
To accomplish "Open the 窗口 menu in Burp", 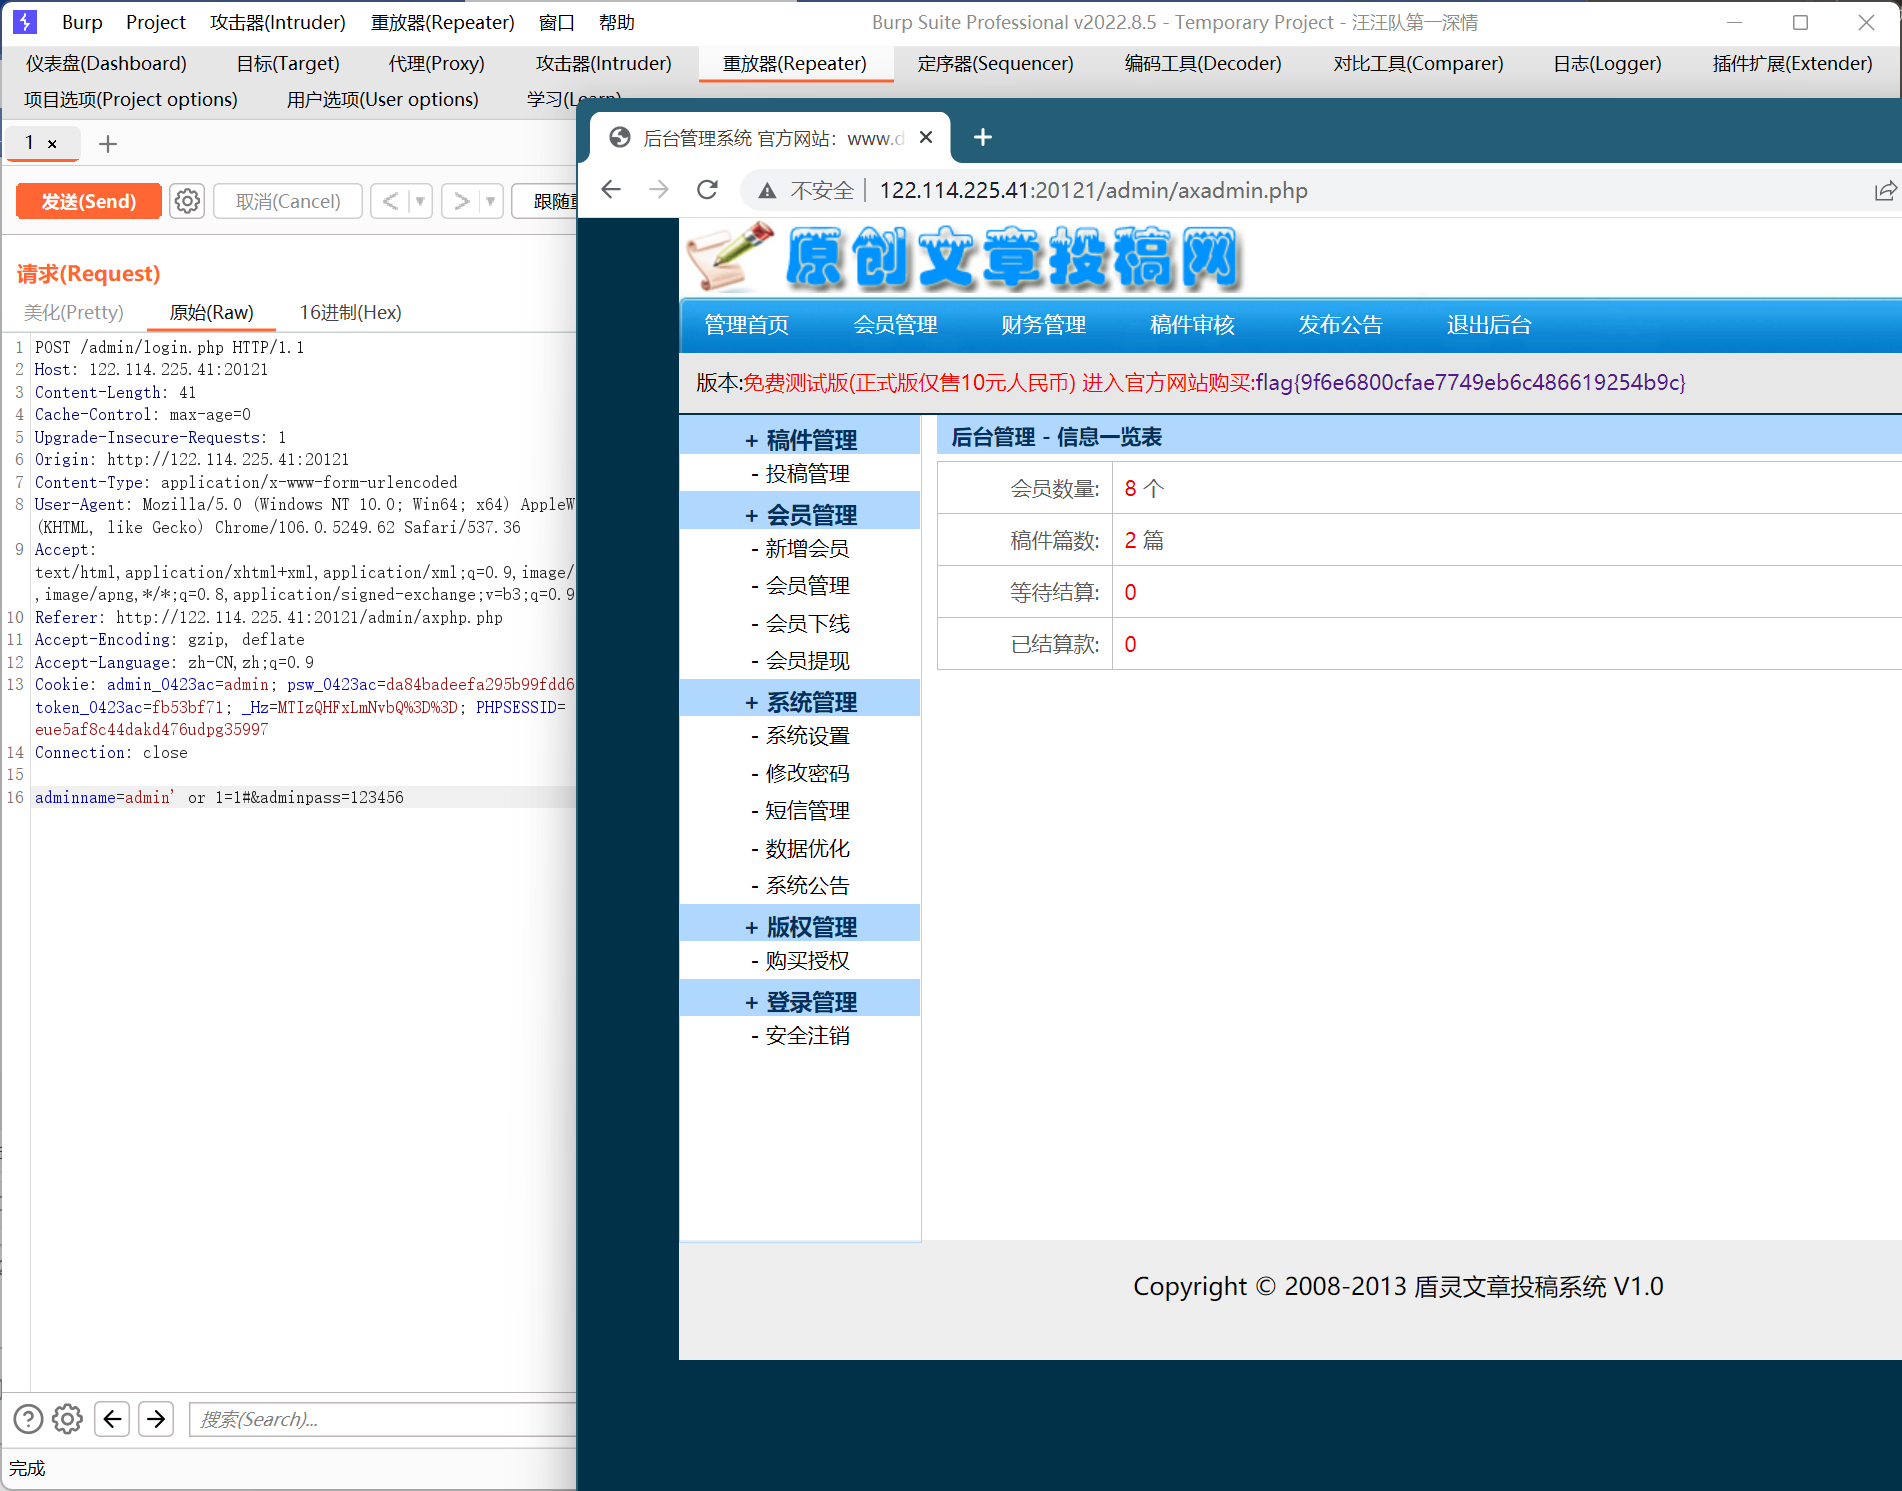I will (x=556, y=22).
